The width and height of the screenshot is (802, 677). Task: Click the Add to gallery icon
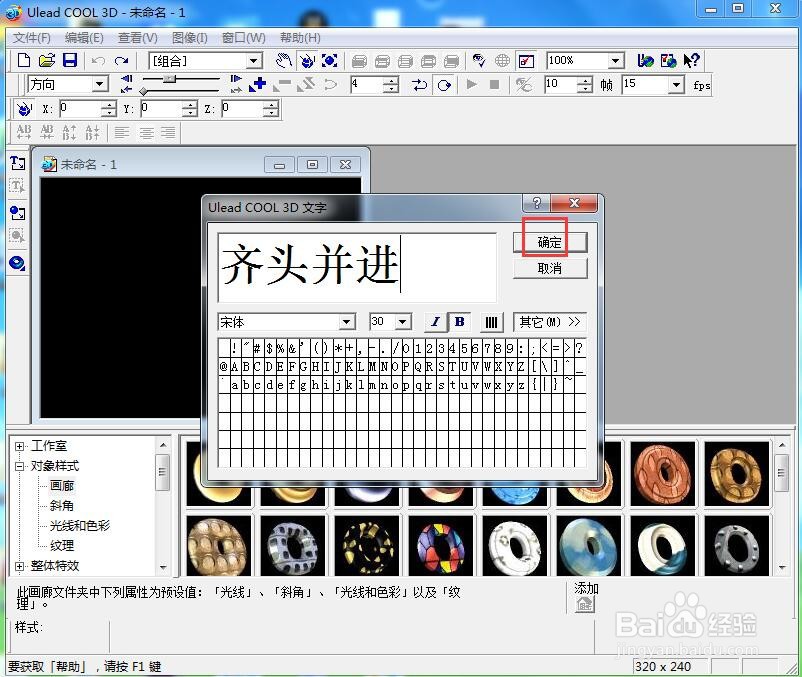pyautogui.click(x=584, y=605)
